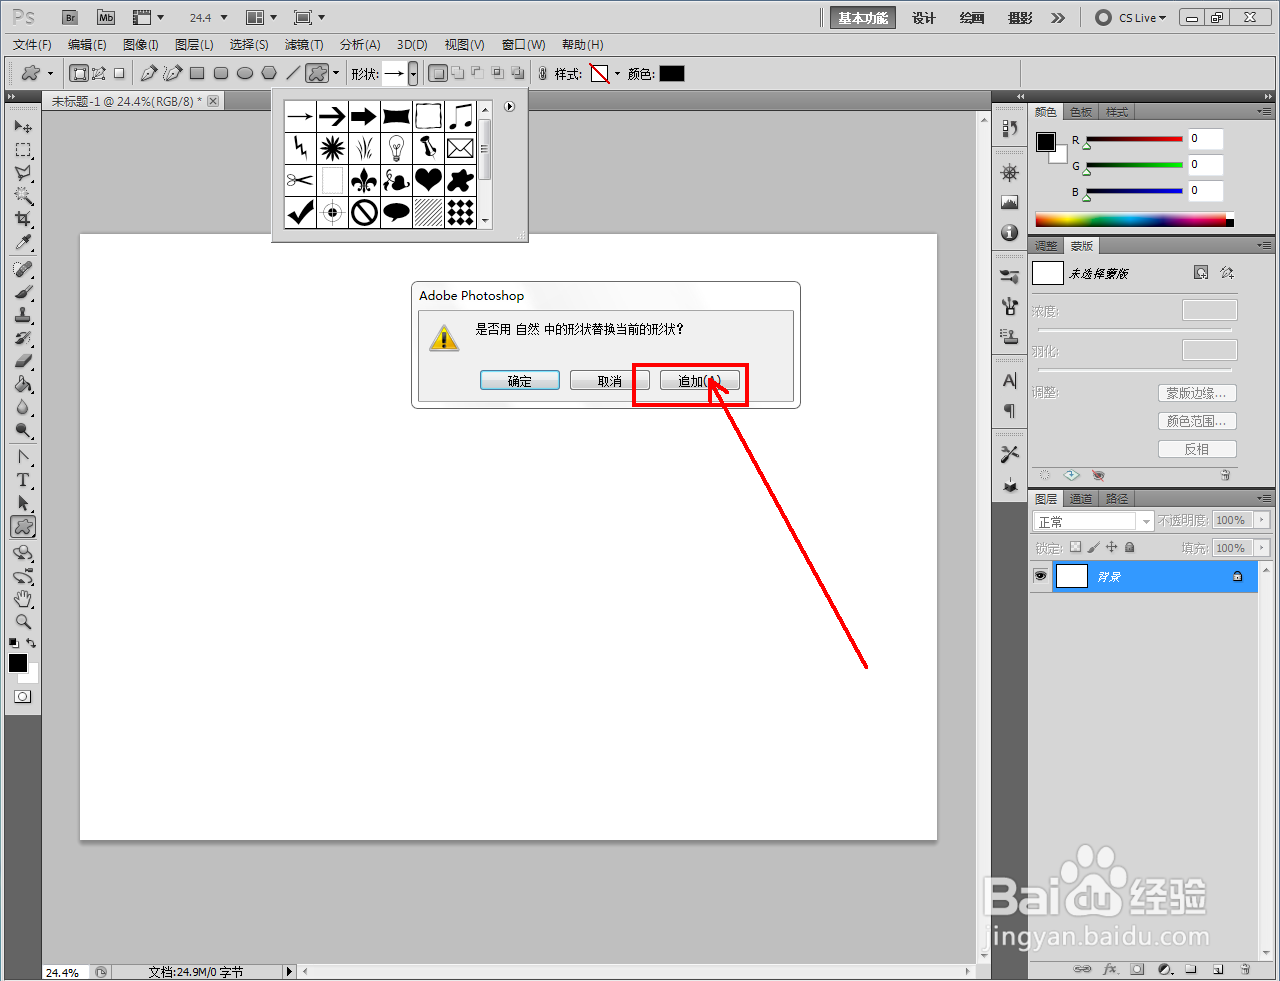Viewport: 1280px width, 981px height.
Task: Expand more workspaces with the double chevron
Action: click(x=1058, y=17)
